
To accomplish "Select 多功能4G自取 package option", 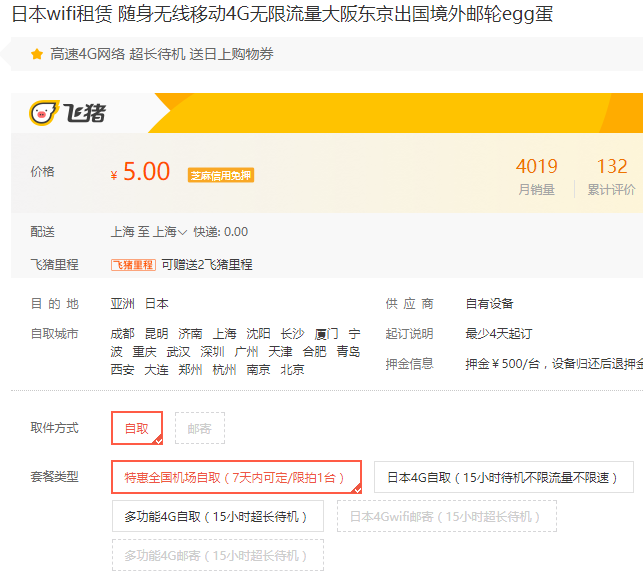I will (x=218, y=516).
